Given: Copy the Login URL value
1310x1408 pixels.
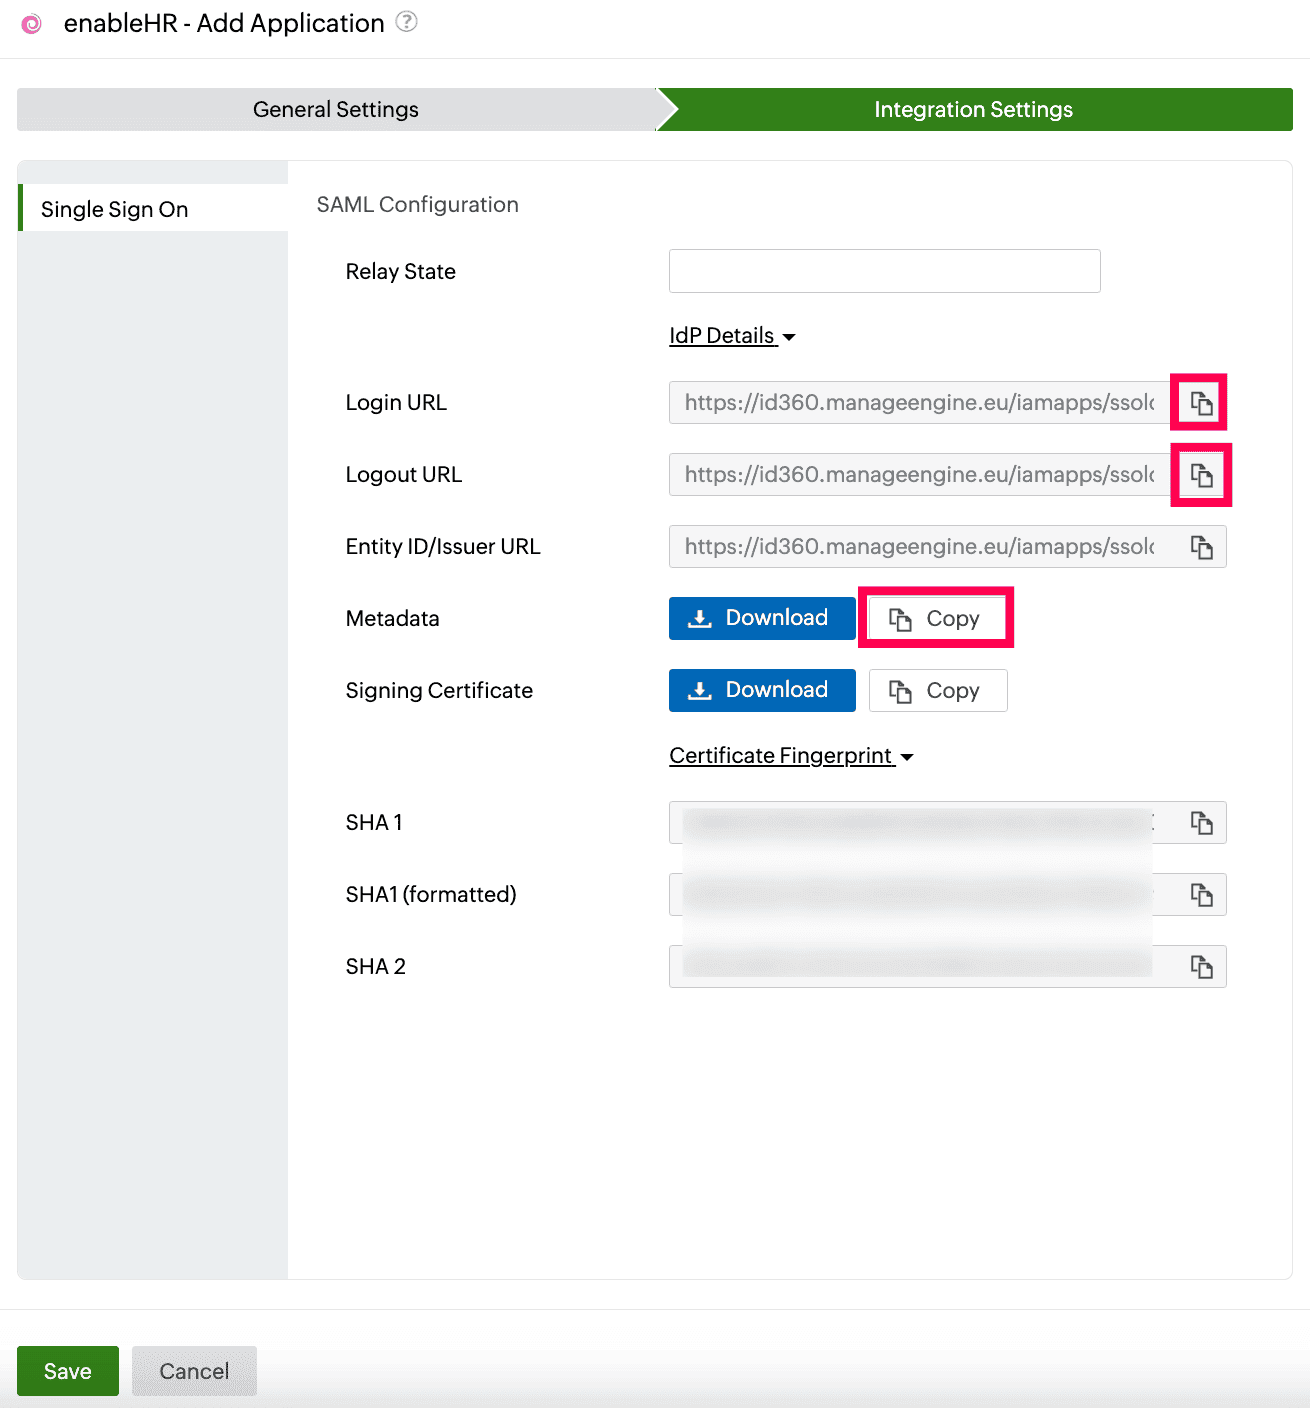Looking at the screenshot, I should pyautogui.click(x=1201, y=403).
